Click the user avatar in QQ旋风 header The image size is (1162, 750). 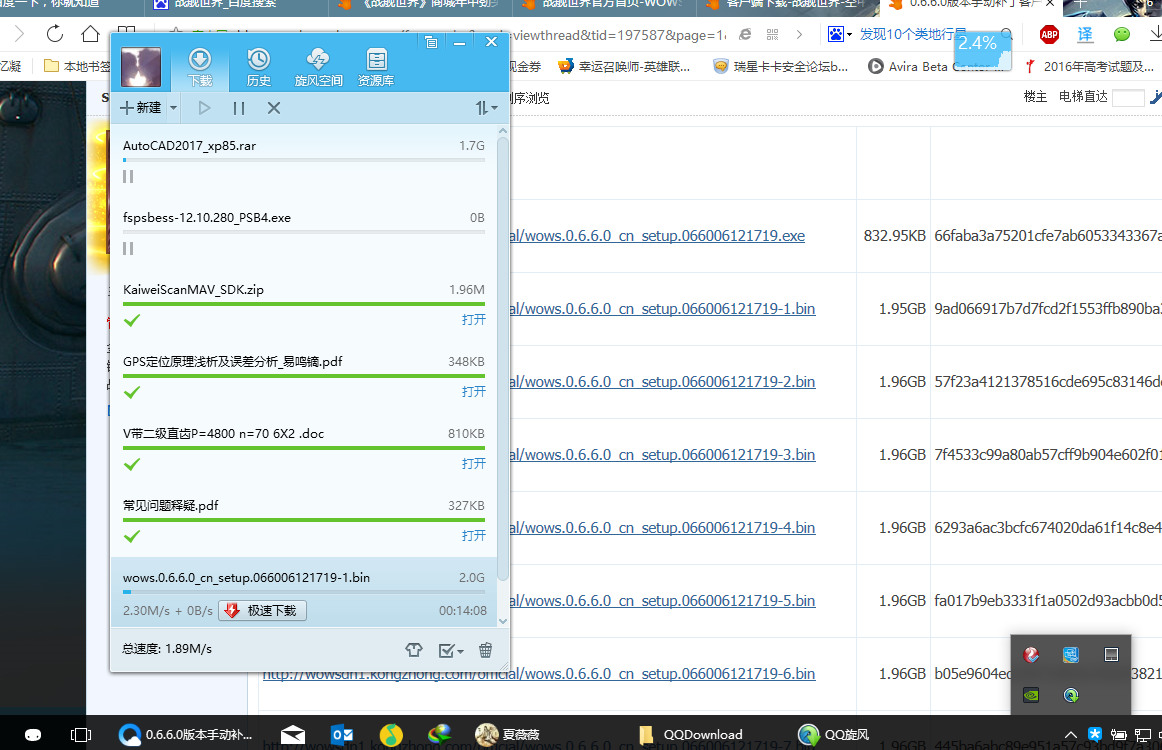pyautogui.click(x=141, y=67)
